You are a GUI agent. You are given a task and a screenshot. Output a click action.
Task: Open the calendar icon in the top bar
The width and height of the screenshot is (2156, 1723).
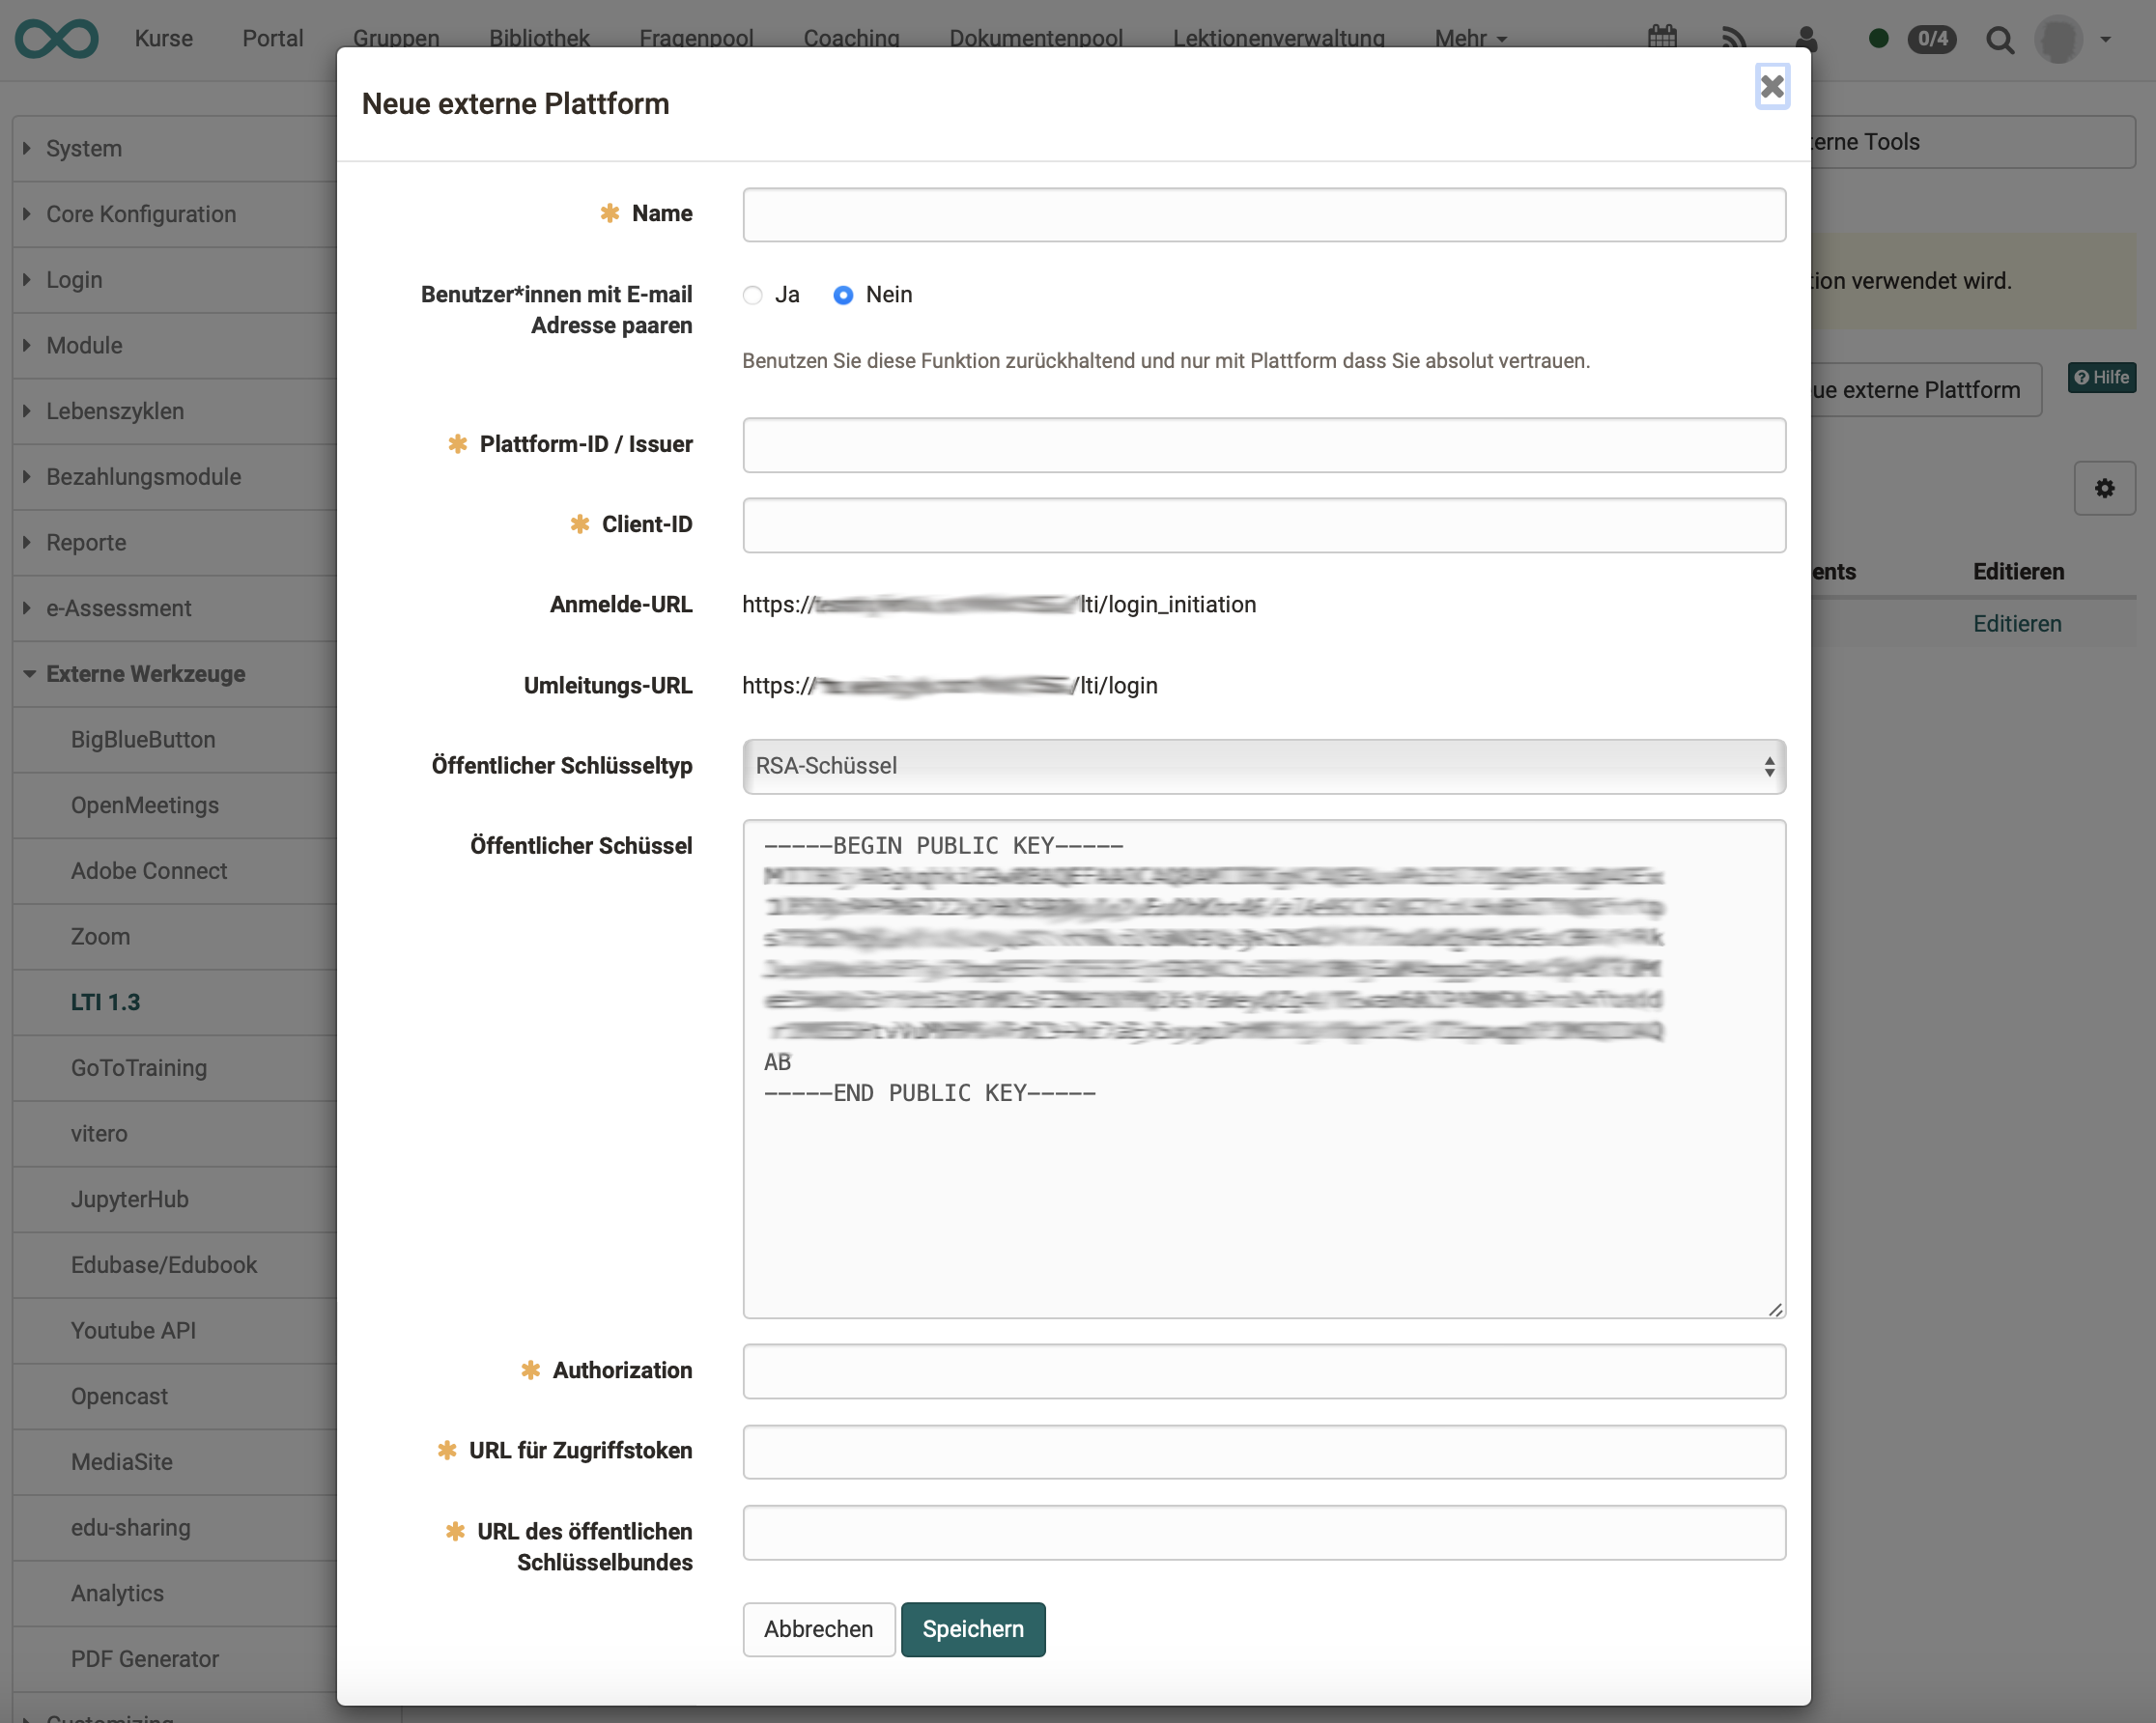pyautogui.click(x=1661, y=38)
